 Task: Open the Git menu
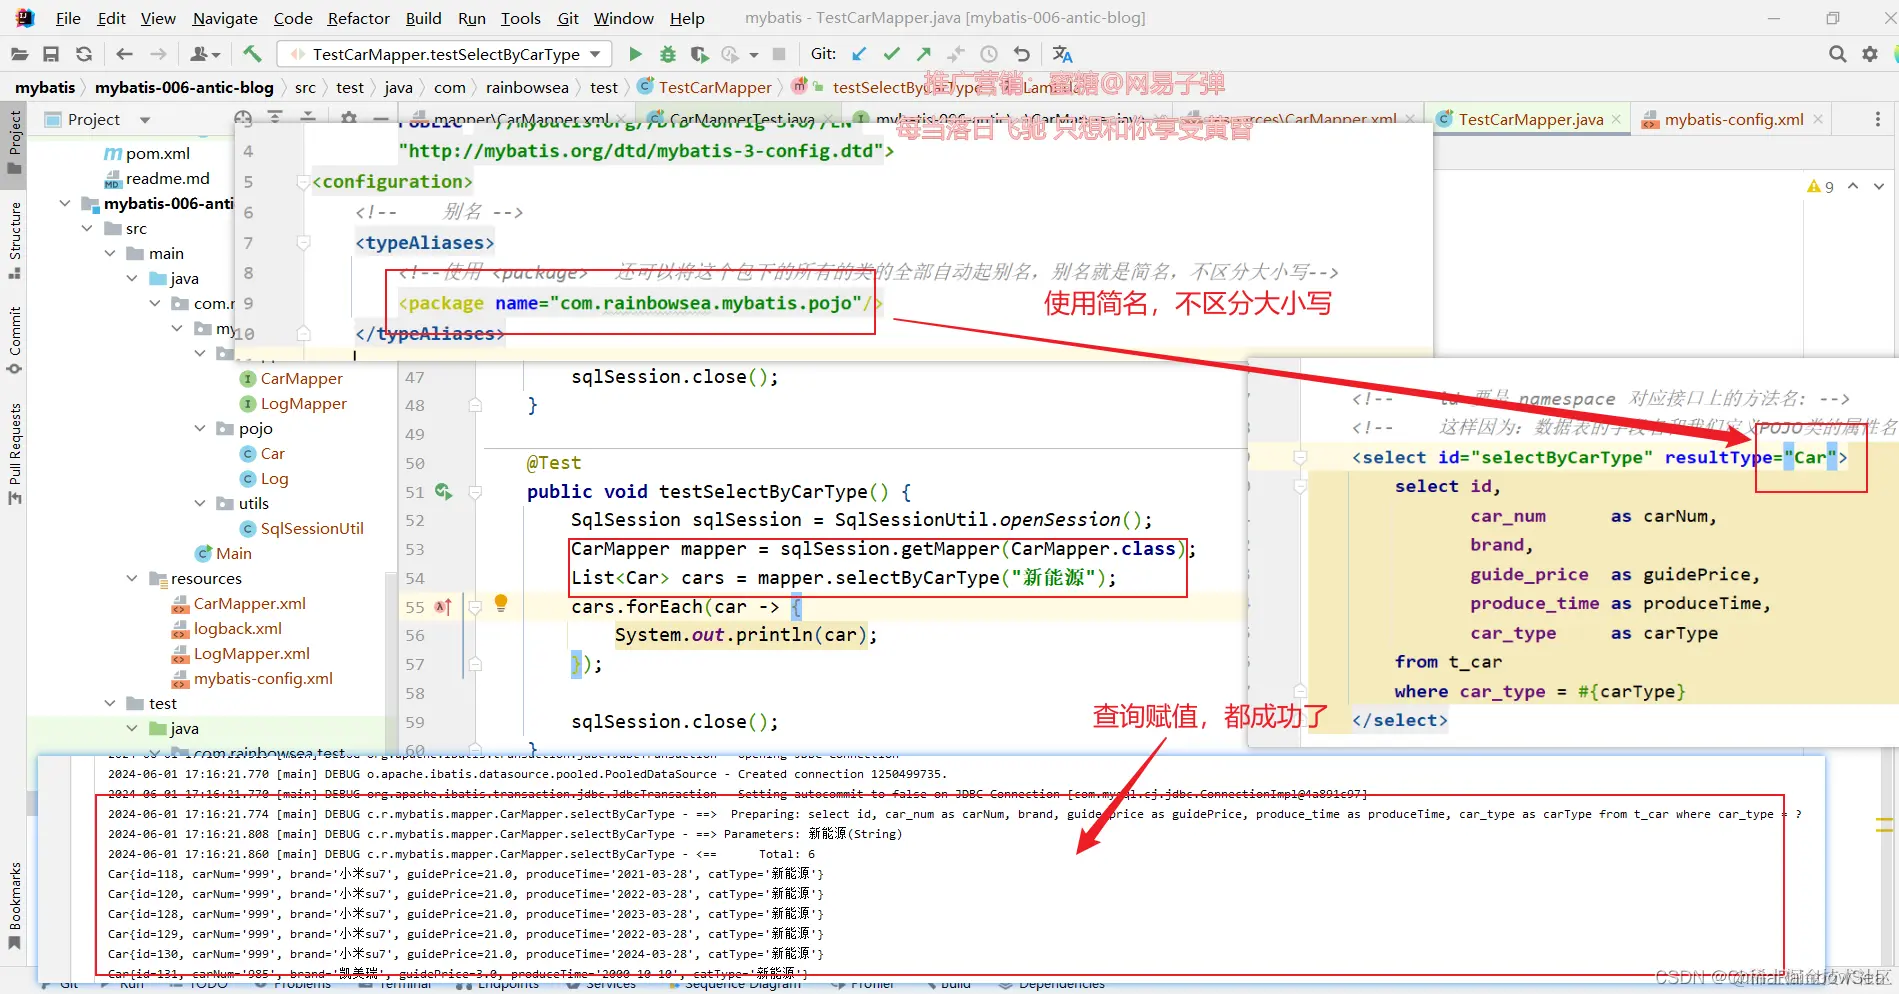coord(568,18)
